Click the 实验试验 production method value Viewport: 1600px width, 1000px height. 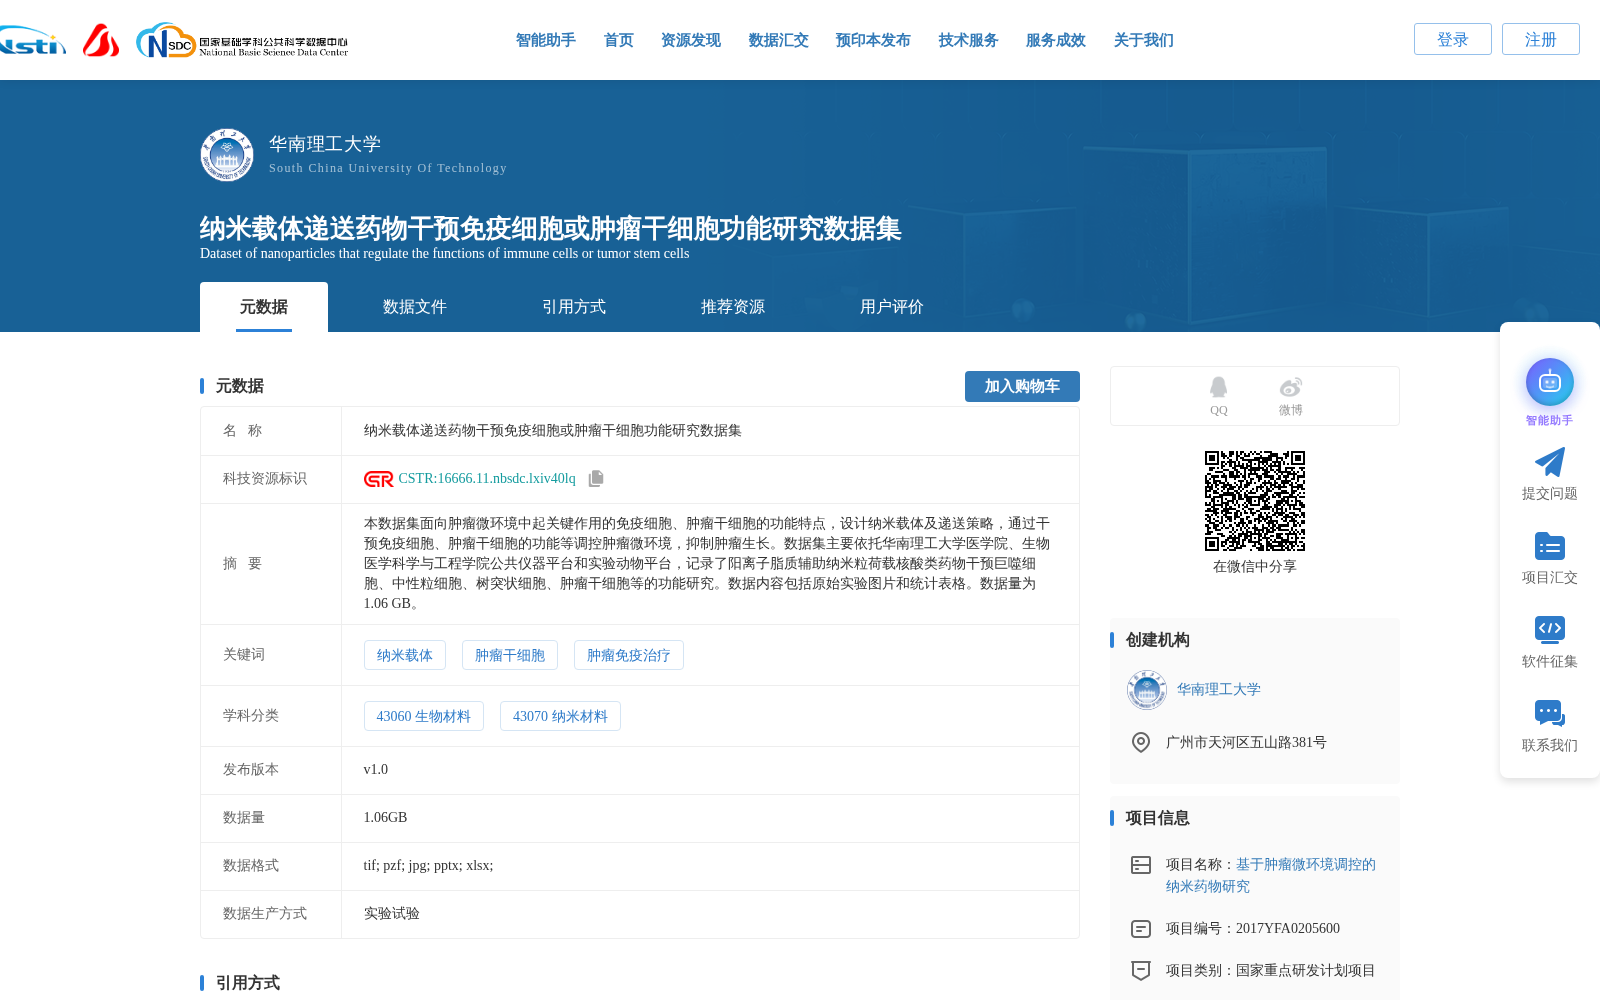[x=392, y=914]
